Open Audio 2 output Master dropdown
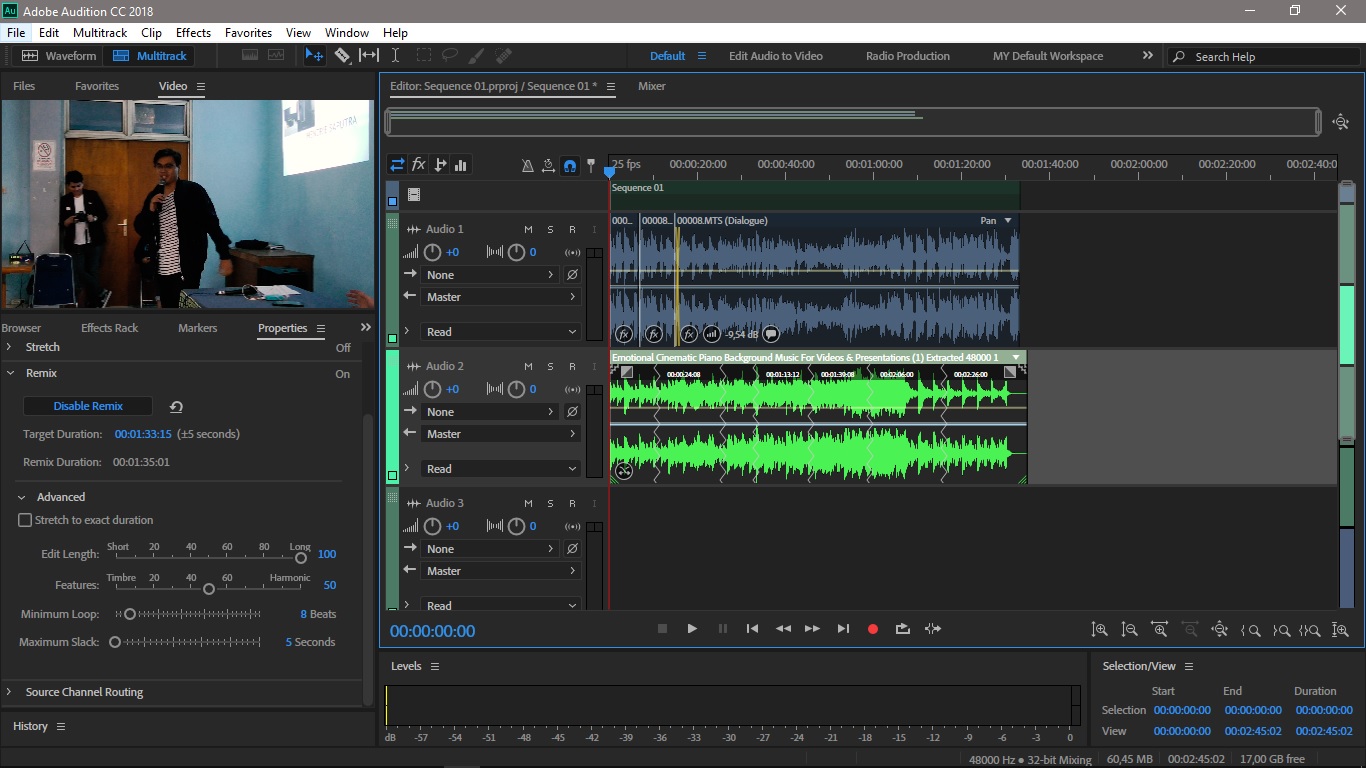 click(x=499, y=434)
